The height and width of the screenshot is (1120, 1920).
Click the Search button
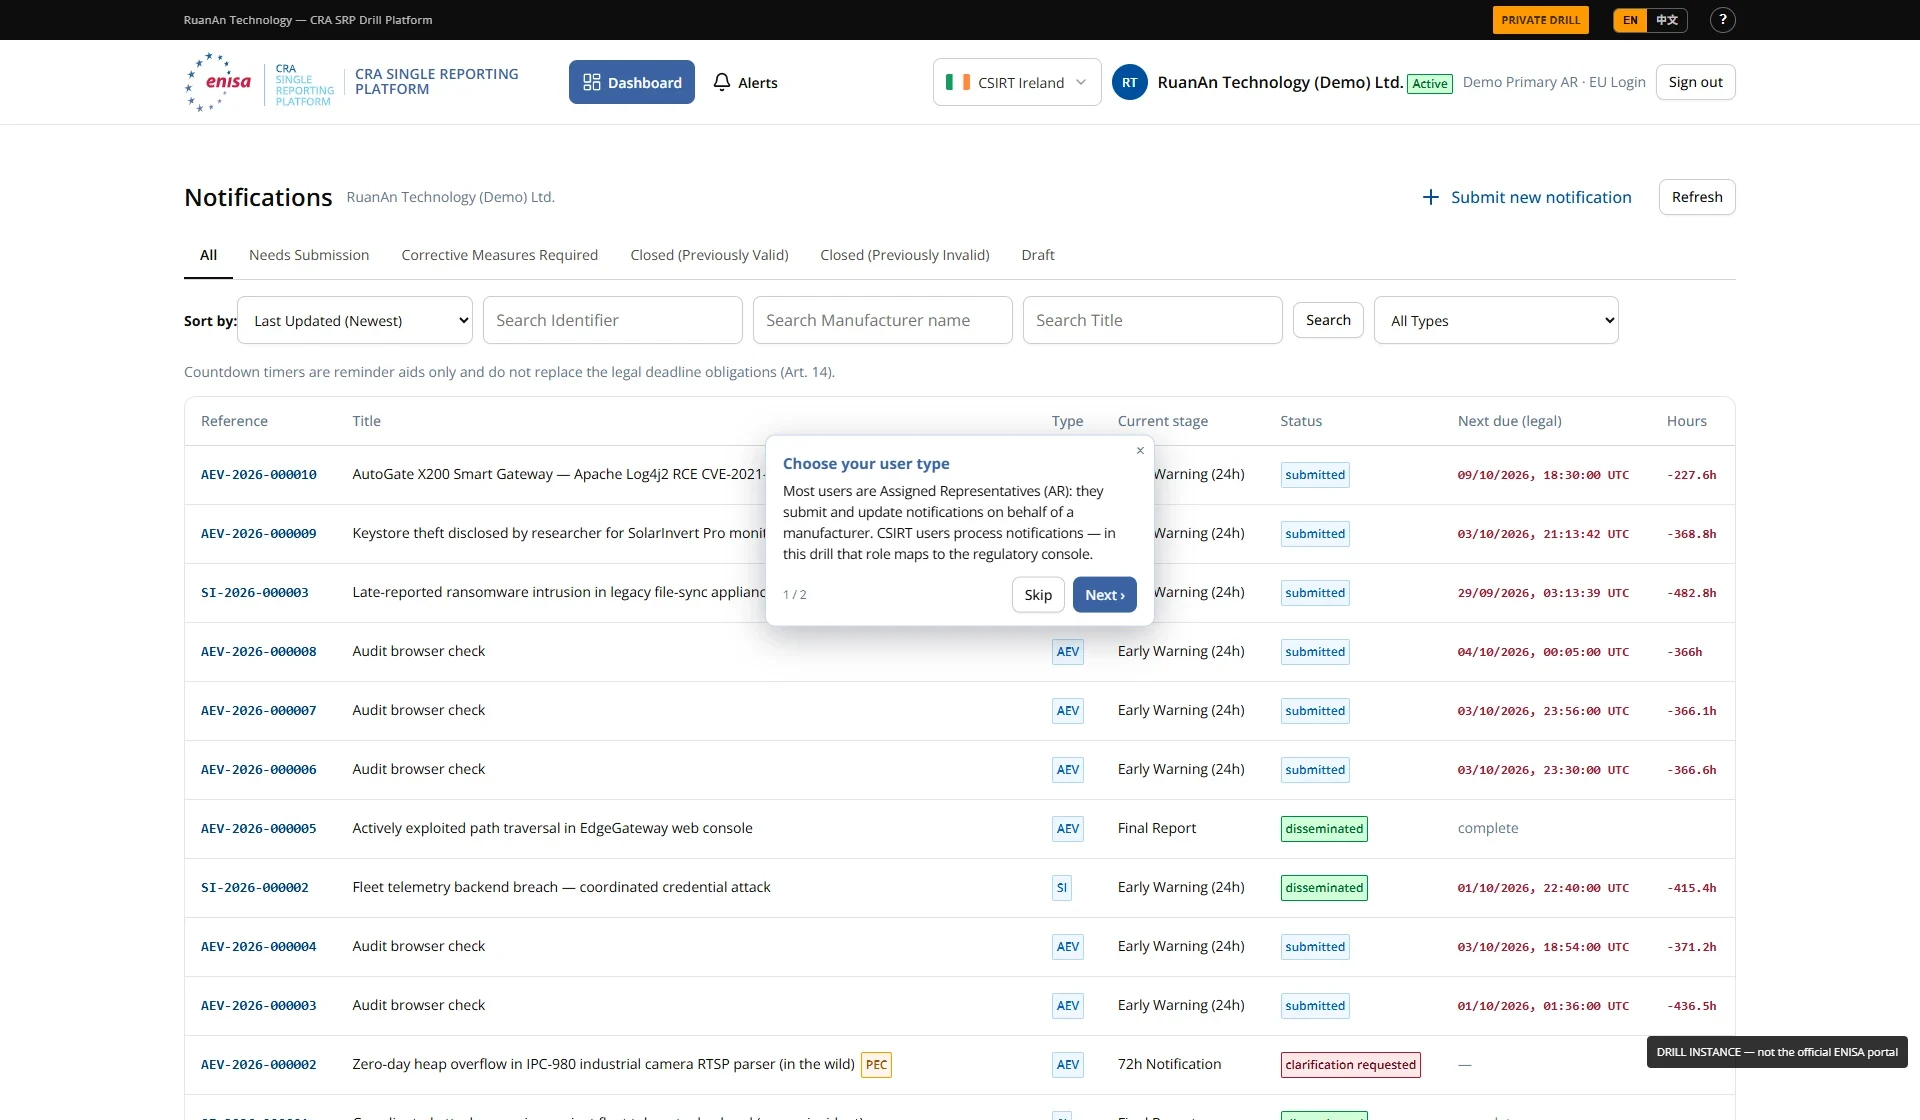point(1328,320)
